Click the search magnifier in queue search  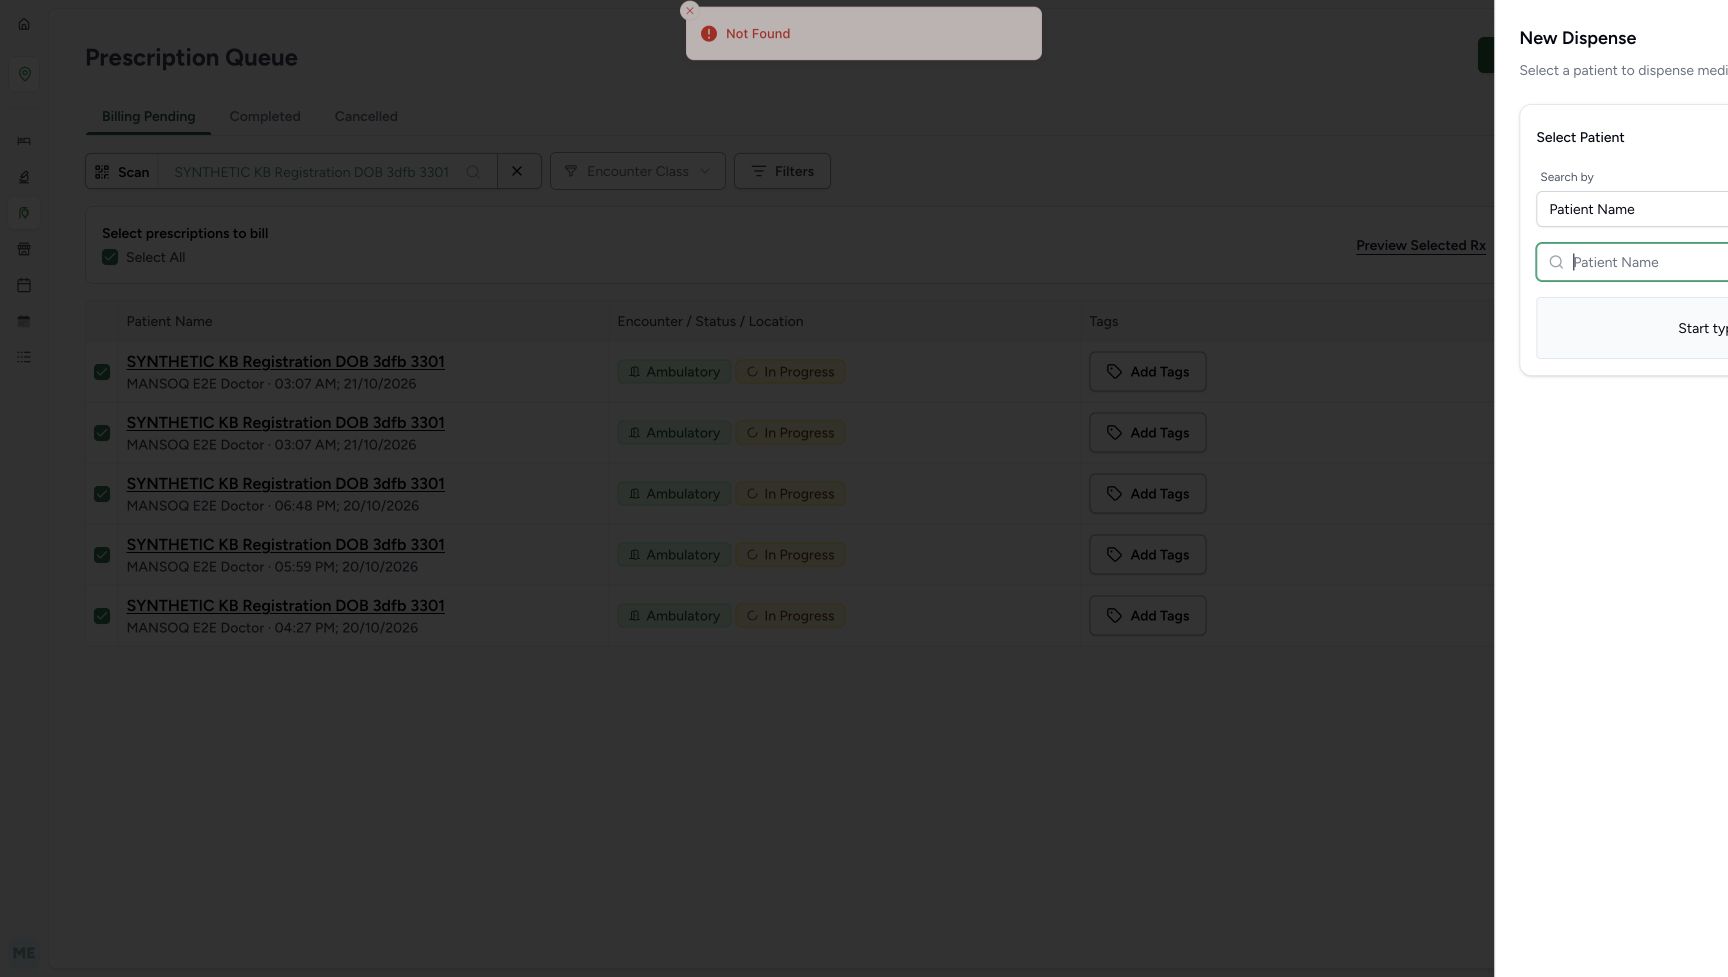pos(473,172)
